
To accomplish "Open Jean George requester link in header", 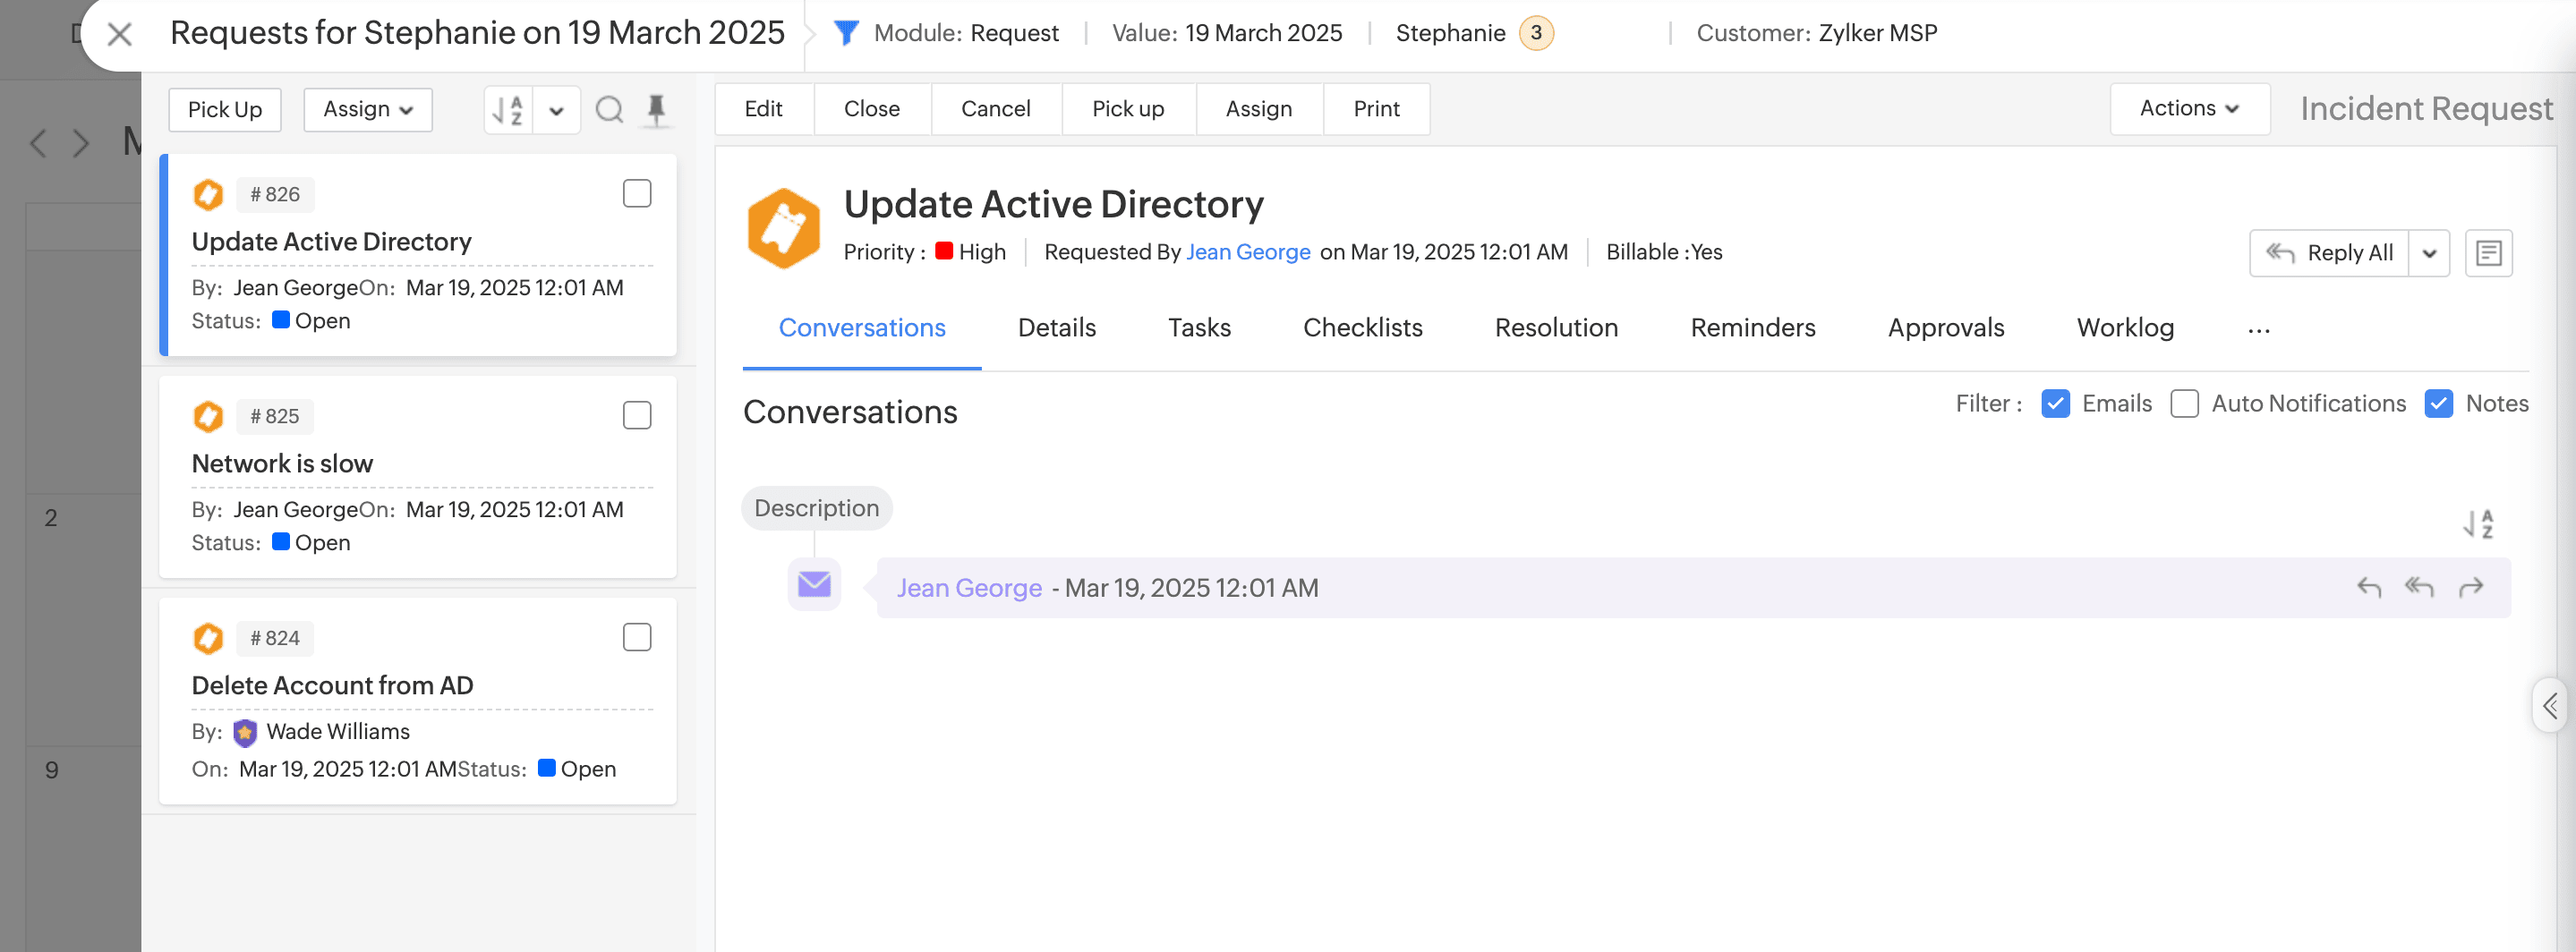I will tap(1247, 252).
